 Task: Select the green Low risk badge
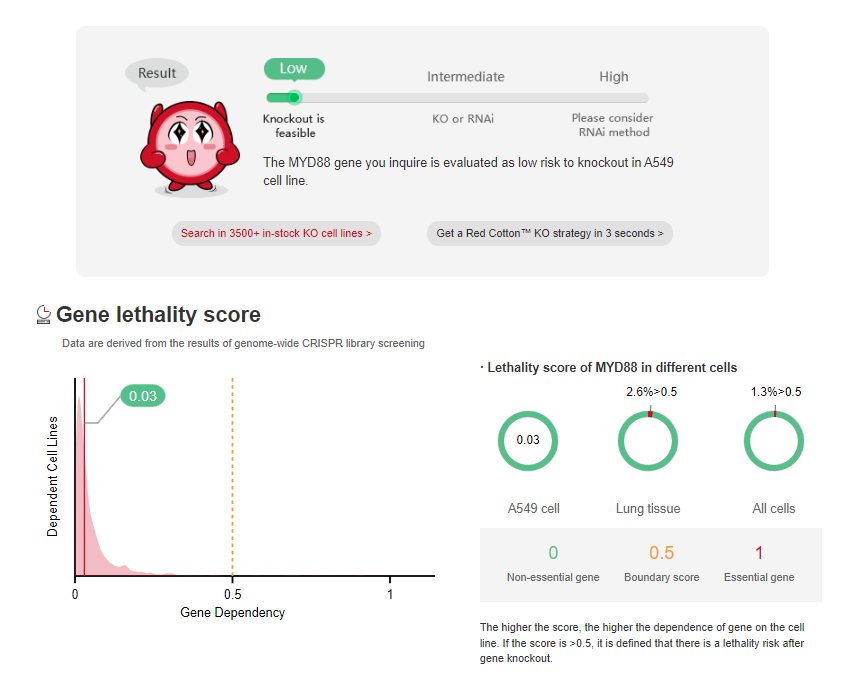click(x=294, y=69)
